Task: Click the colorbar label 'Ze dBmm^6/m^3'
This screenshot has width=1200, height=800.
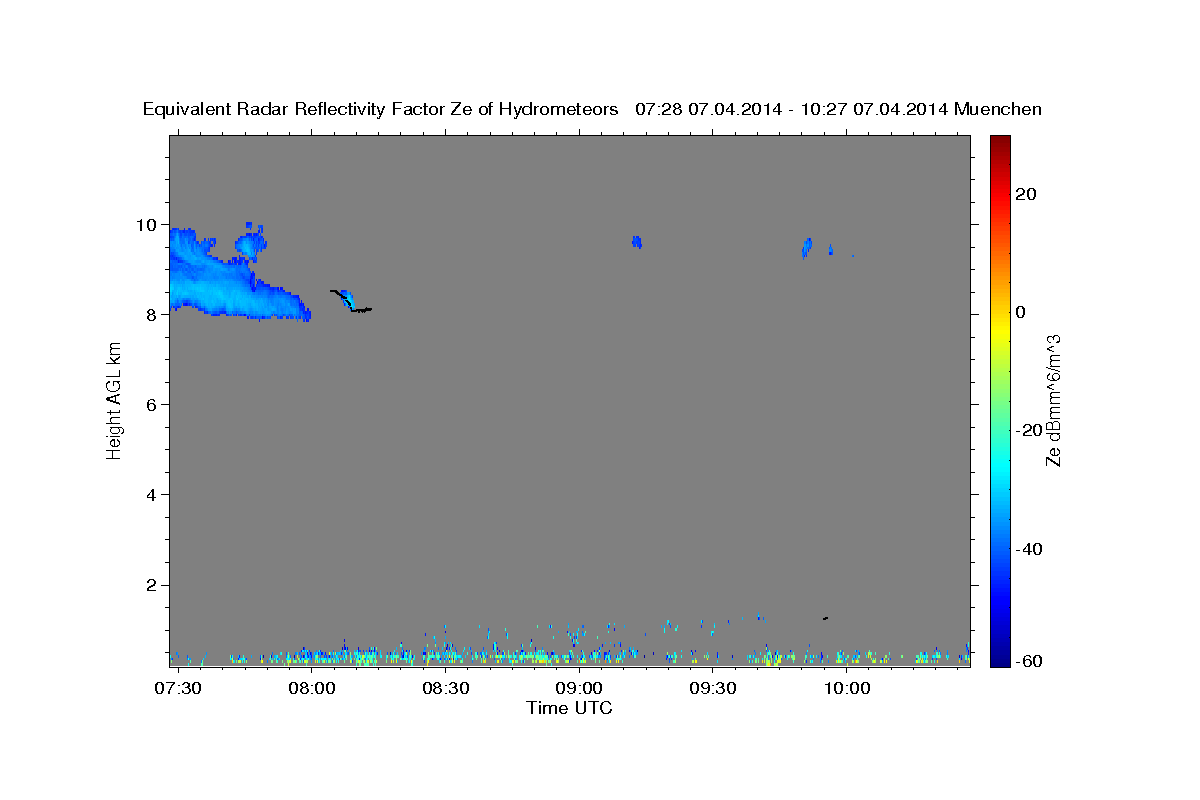Action: pyautogui.click(x=1052, y=400)
